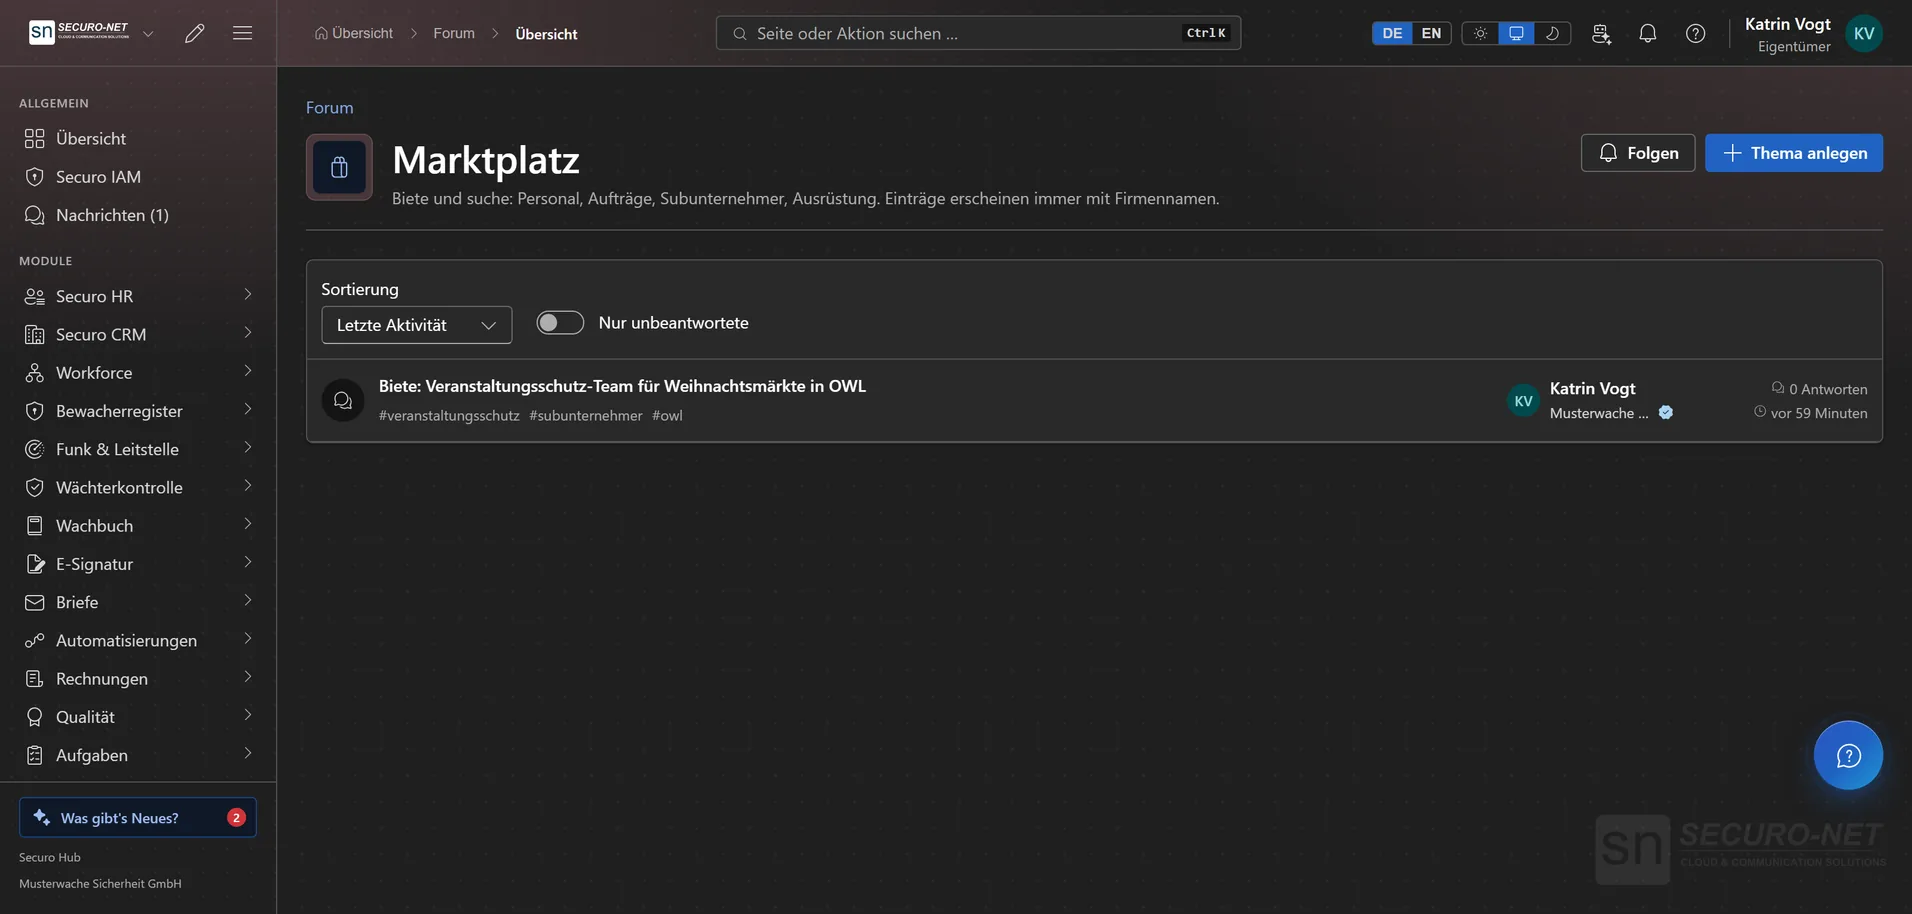Click the #subunternehmer tag
Viewport: 1912px width, 914px height.
click(586, 415)
